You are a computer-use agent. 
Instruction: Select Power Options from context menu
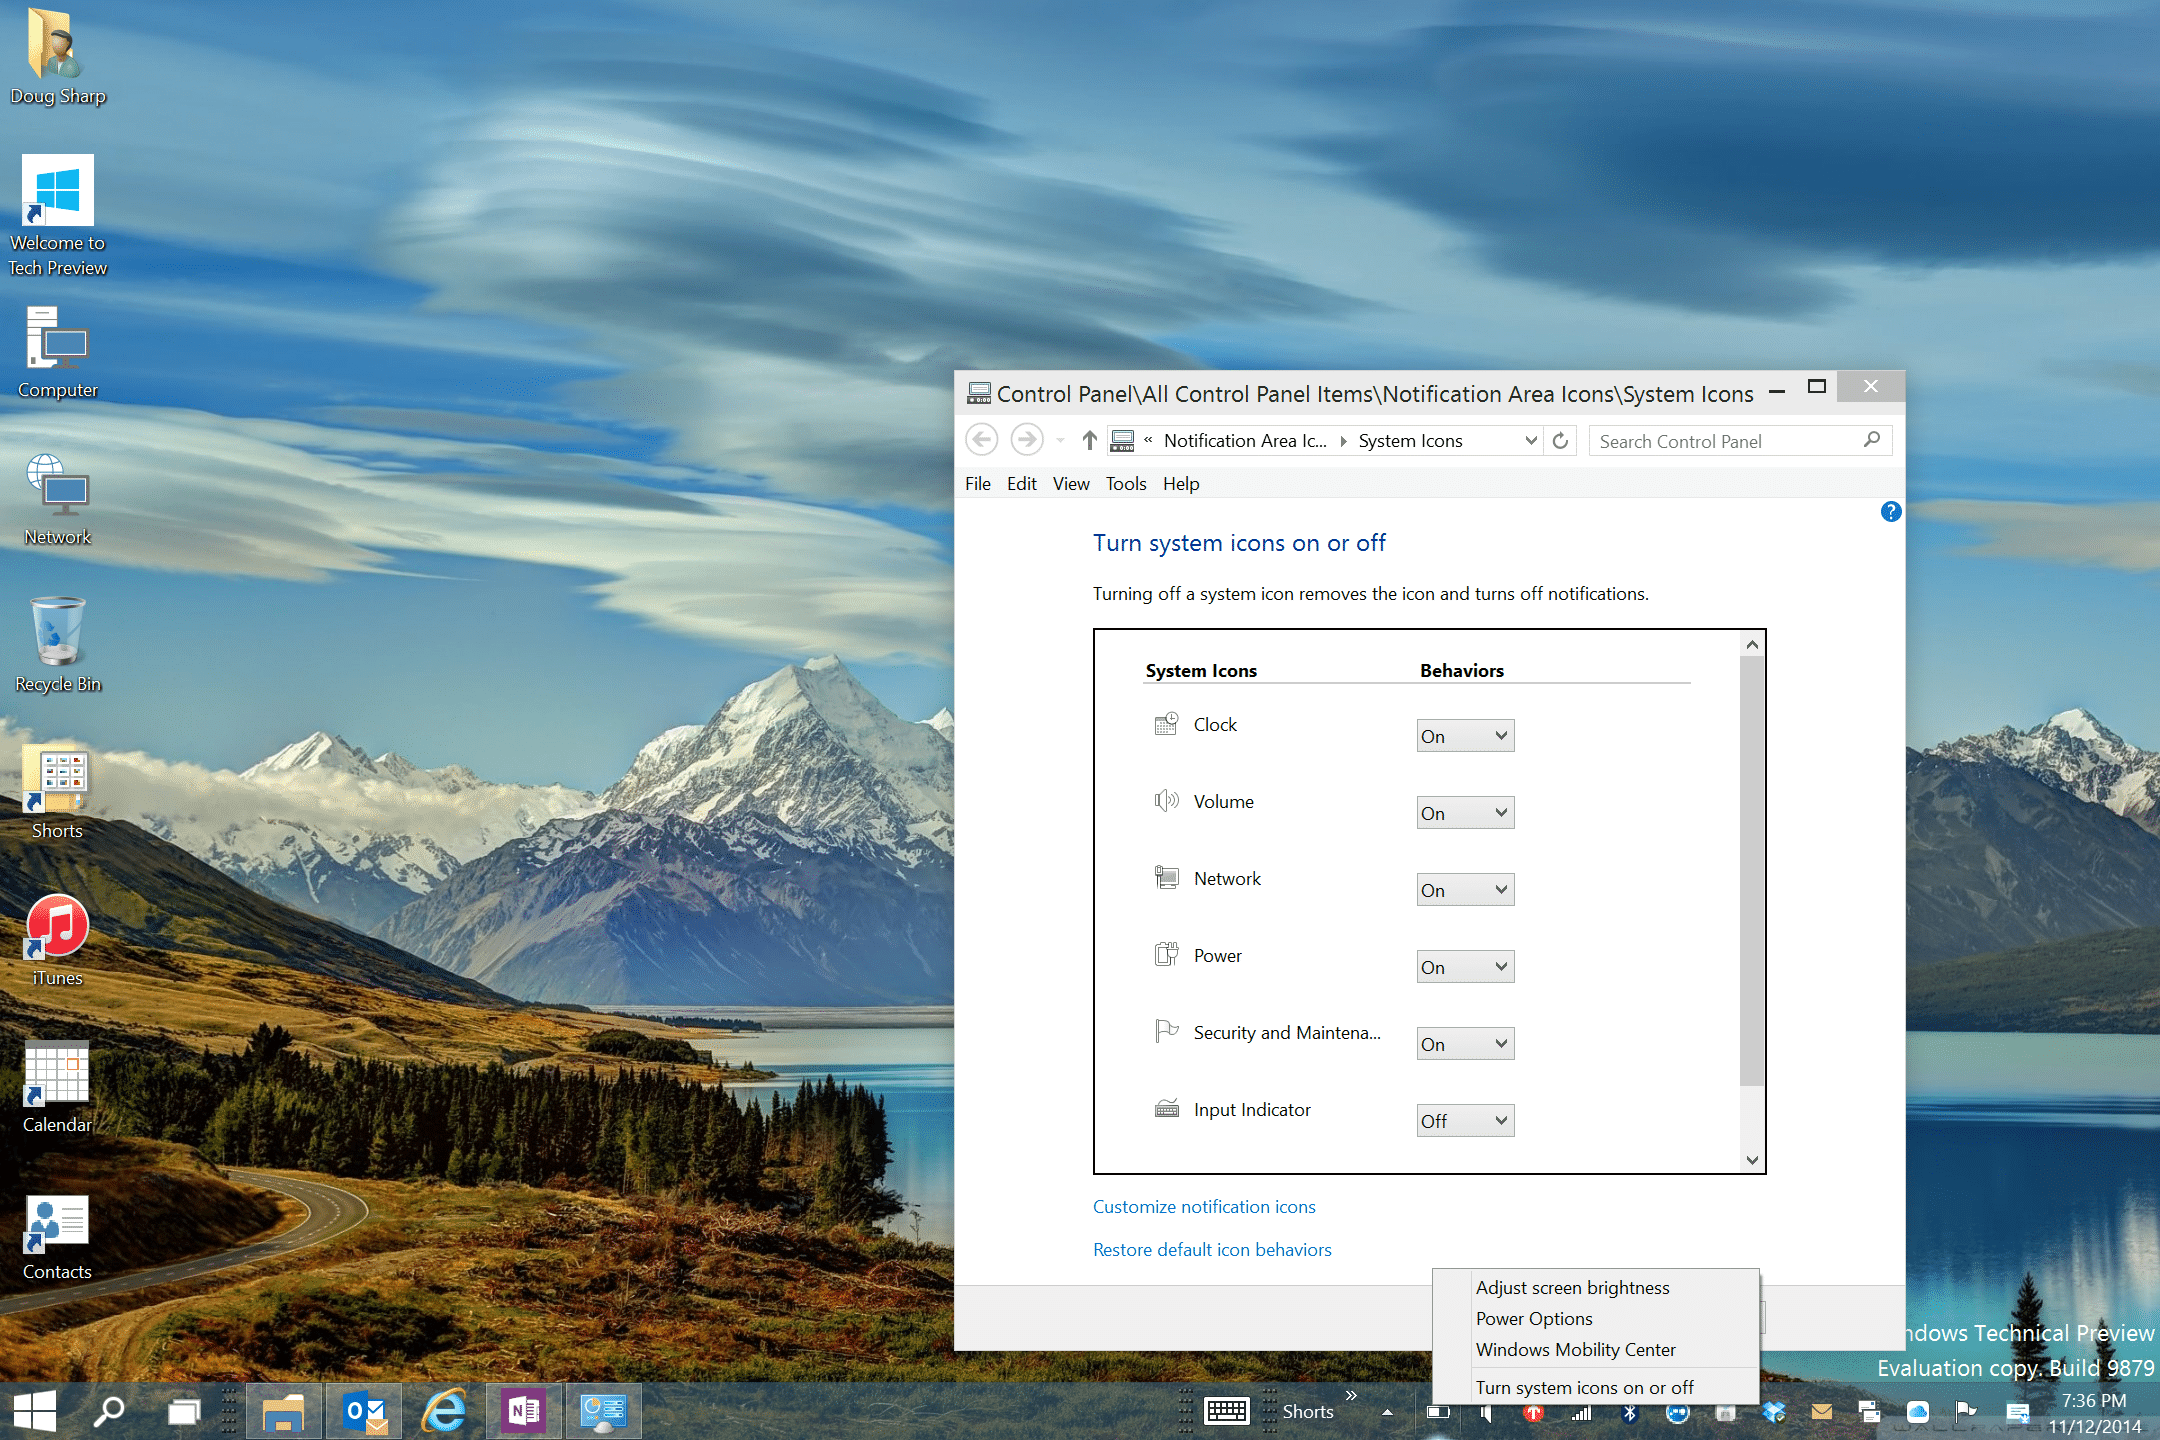coord(1533,1318)
